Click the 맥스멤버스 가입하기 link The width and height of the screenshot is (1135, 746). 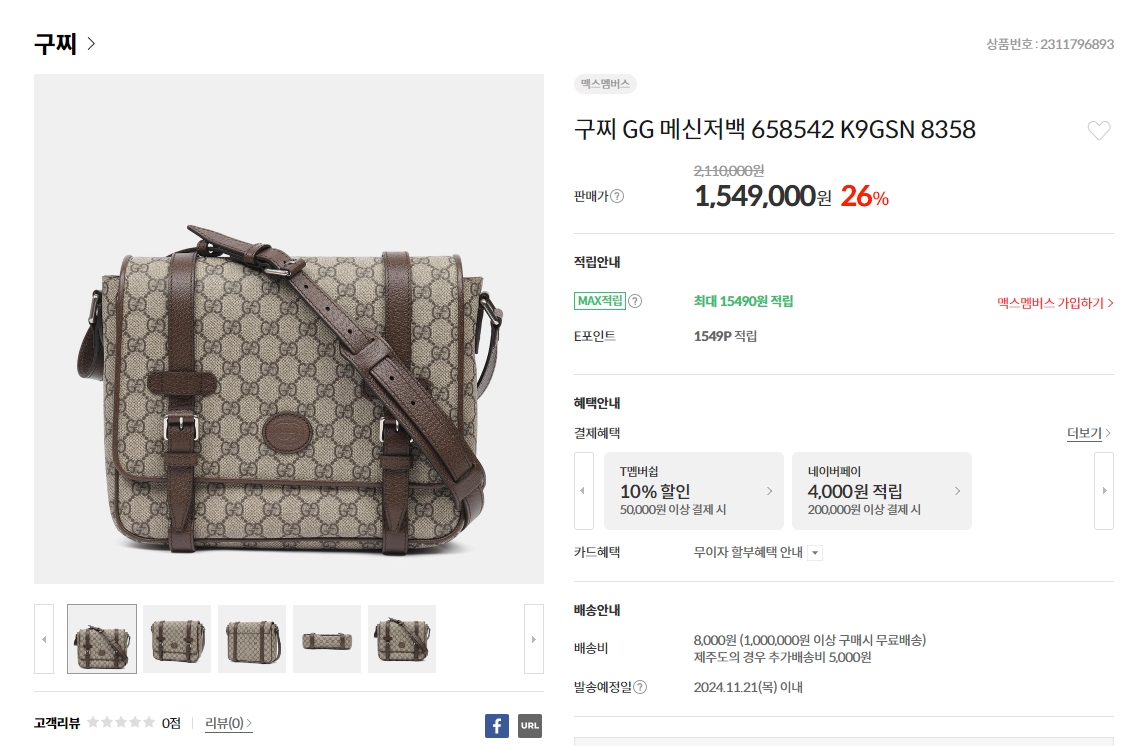[1055, 303]
